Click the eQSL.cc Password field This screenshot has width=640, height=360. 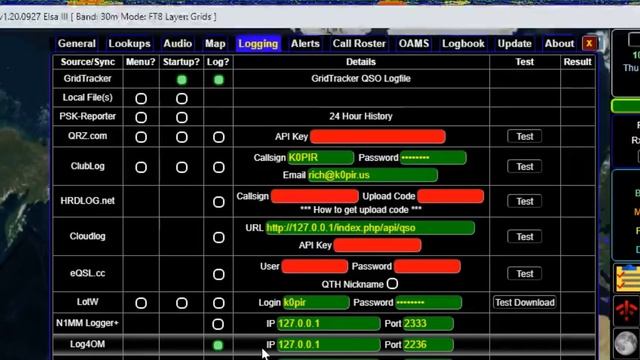(x=427, y=267)
